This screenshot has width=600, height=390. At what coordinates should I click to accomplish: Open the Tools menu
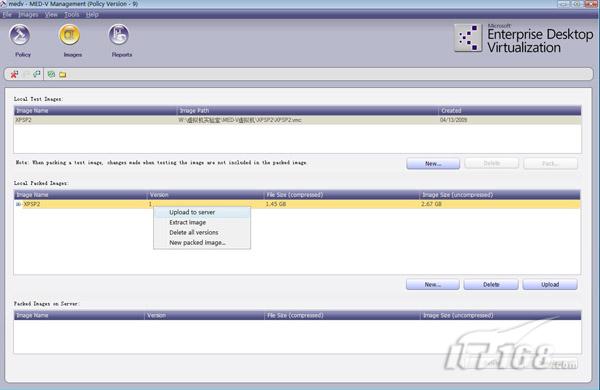click(x=72, y=15)
